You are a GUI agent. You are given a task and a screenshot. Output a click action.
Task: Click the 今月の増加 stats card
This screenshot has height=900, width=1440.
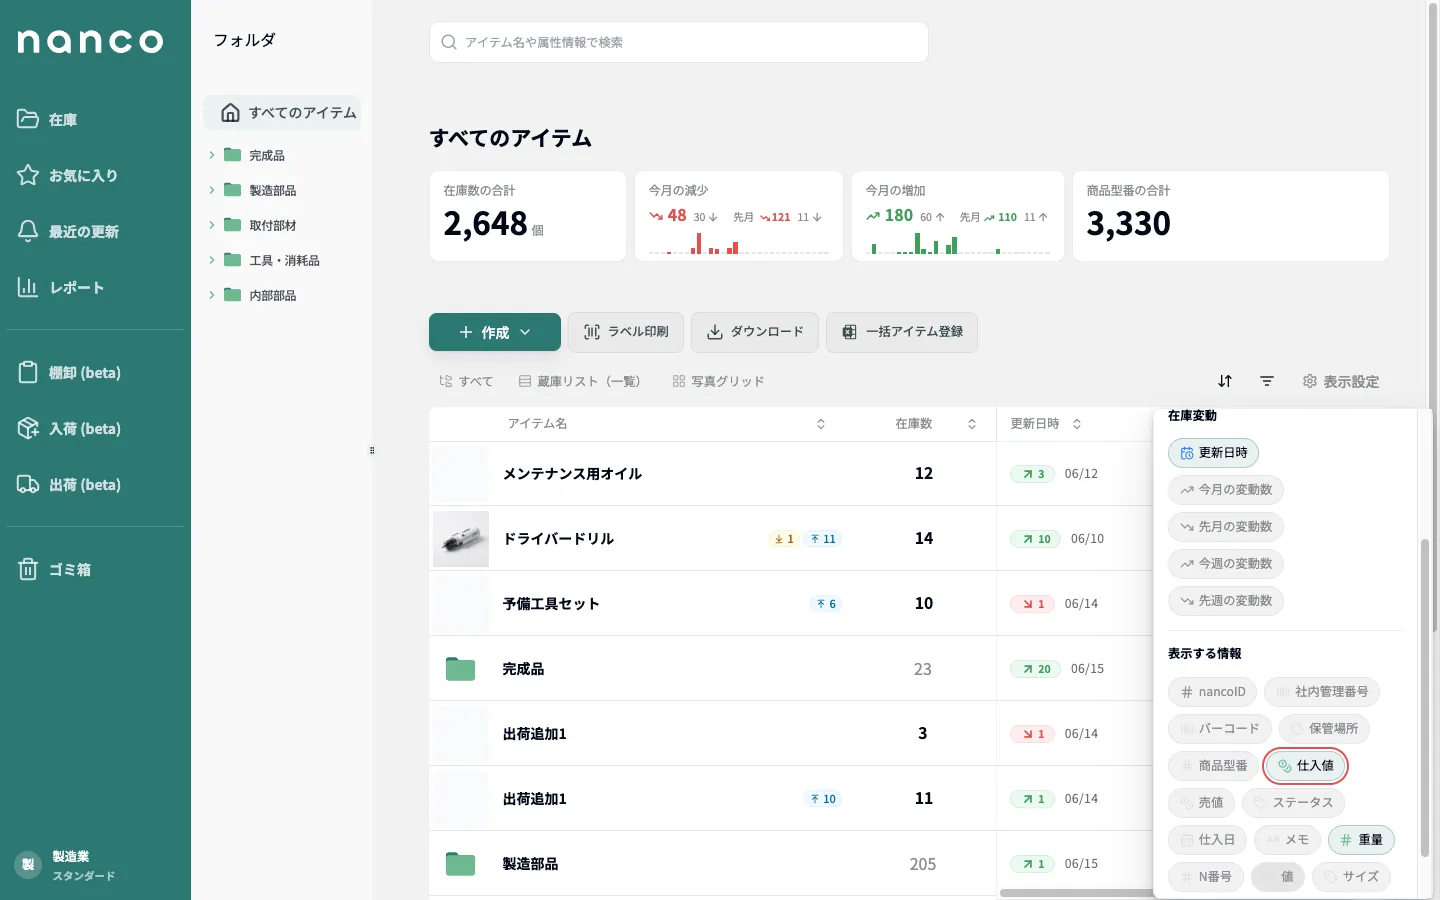coord(958,216)
